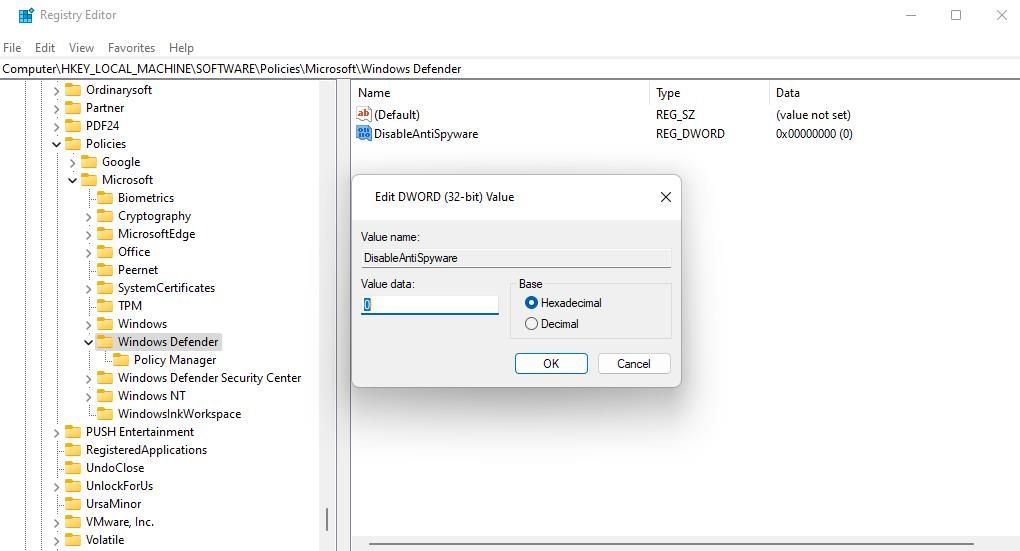Open the Help menu
The height and width of the screenshot is (551, 1020).
pos(181,47)
